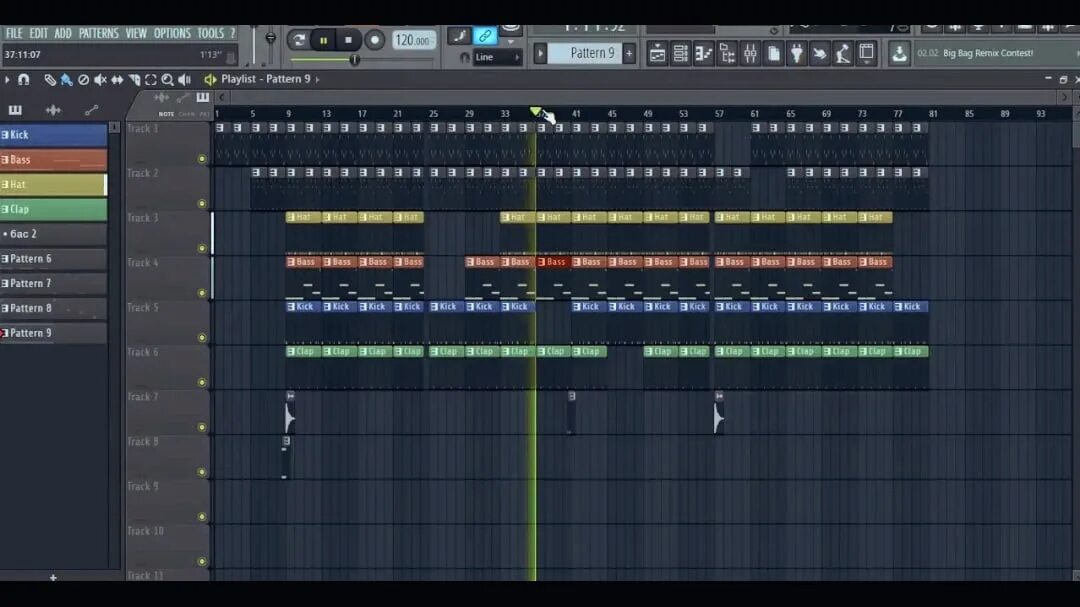
Task: Open the ADD menu
Action: (63, 33)
